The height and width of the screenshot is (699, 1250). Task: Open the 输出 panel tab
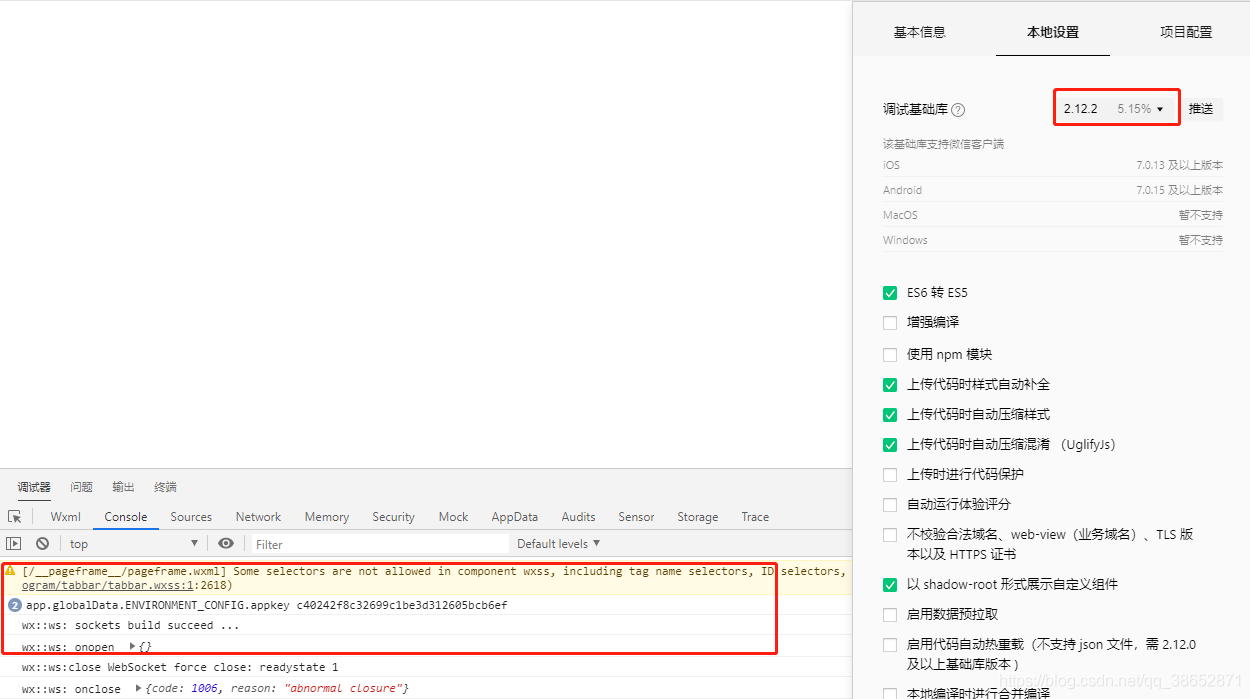(x=123, y=487)
